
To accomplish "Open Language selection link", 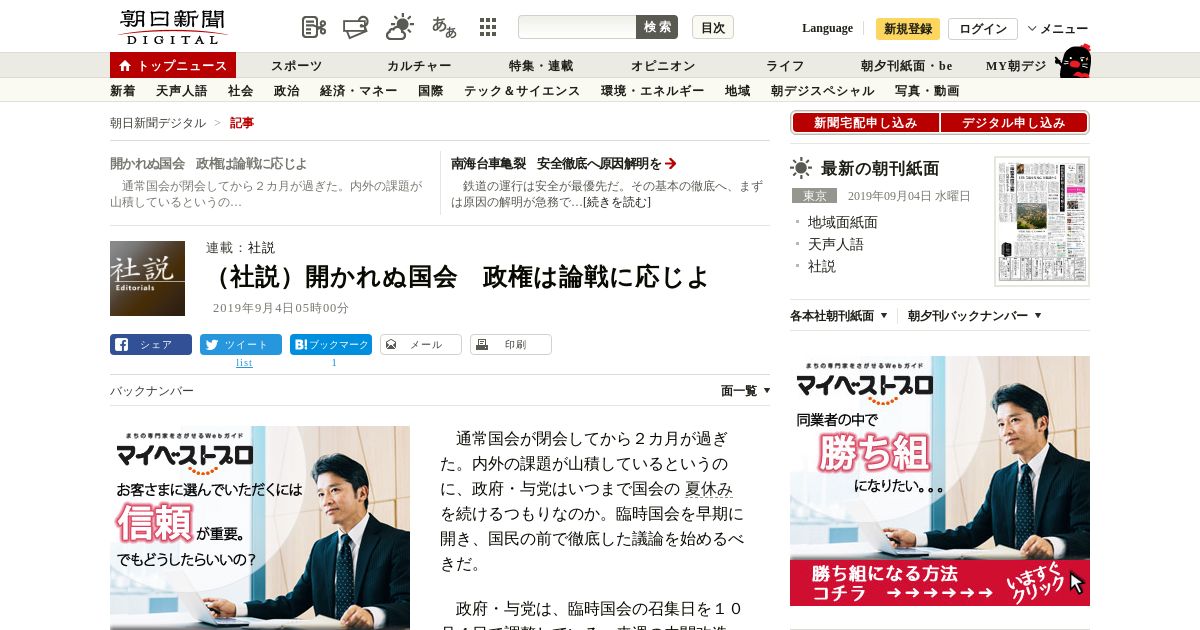I will pyautogui.click(x=827, y=28).
